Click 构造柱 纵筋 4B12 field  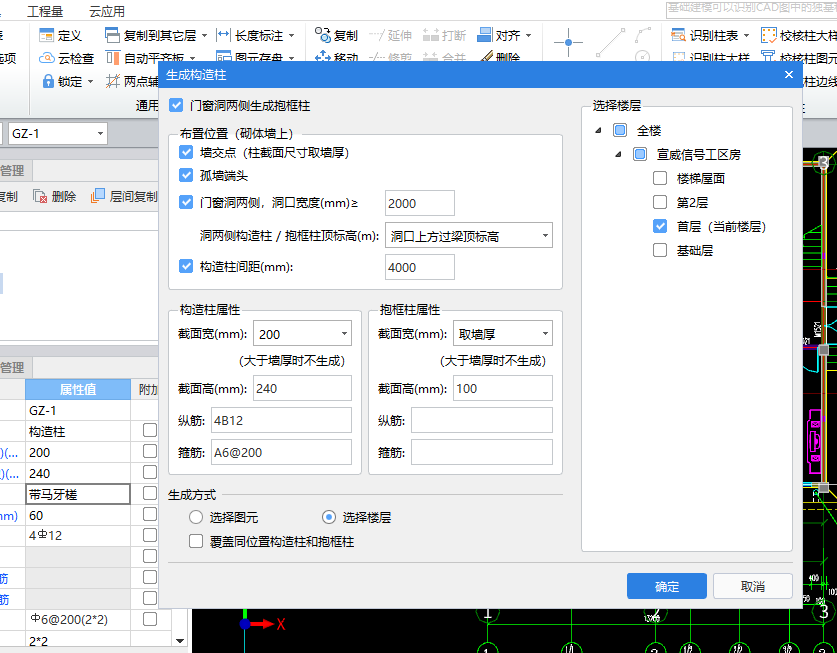pos(281,420)
